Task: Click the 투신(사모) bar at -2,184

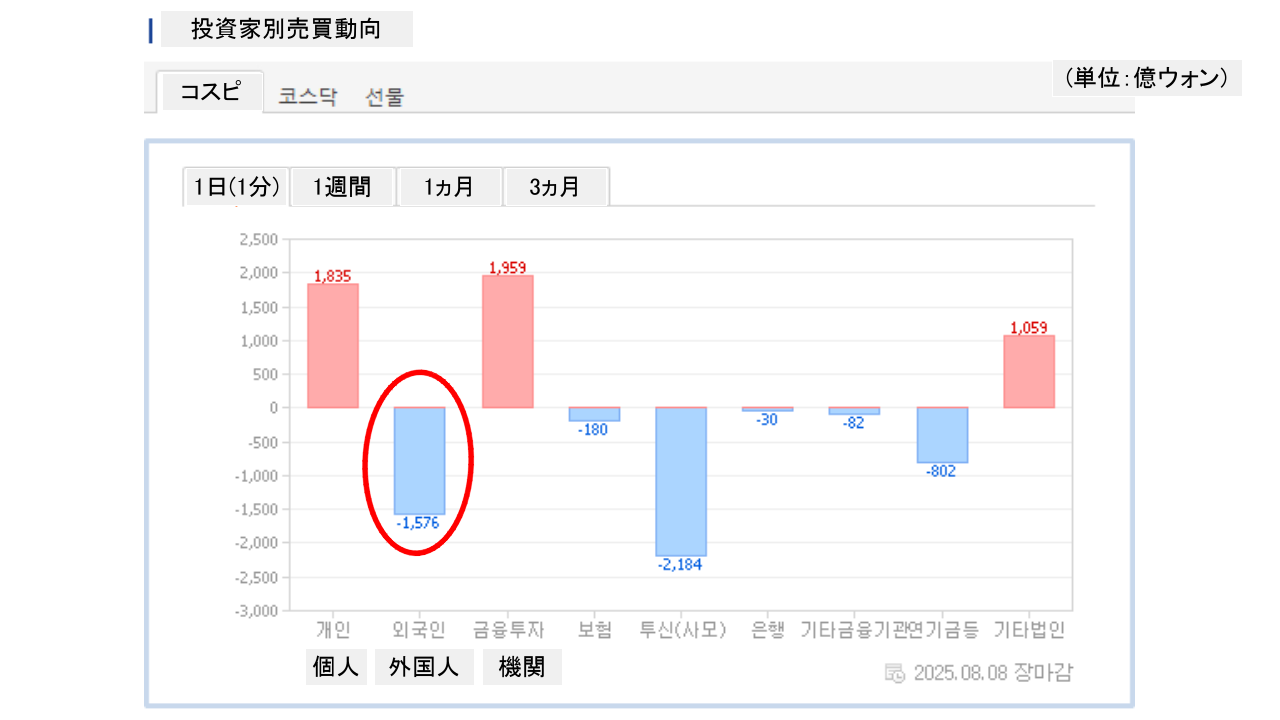Action: tap(681, 481)
